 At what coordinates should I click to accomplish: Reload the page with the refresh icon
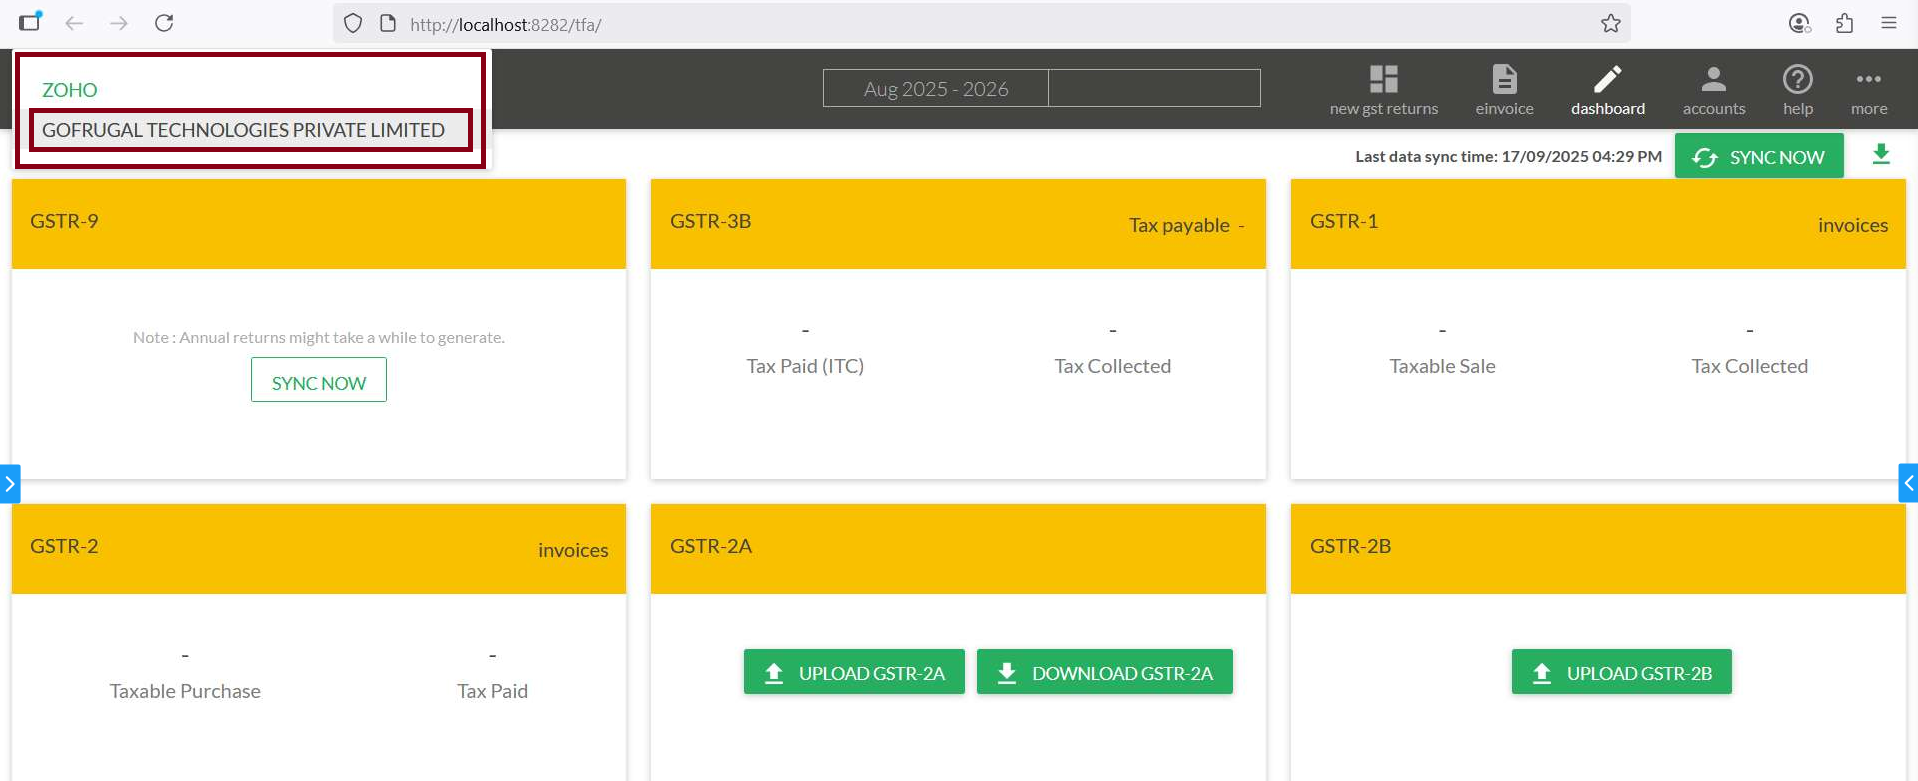tap(164, 23)
